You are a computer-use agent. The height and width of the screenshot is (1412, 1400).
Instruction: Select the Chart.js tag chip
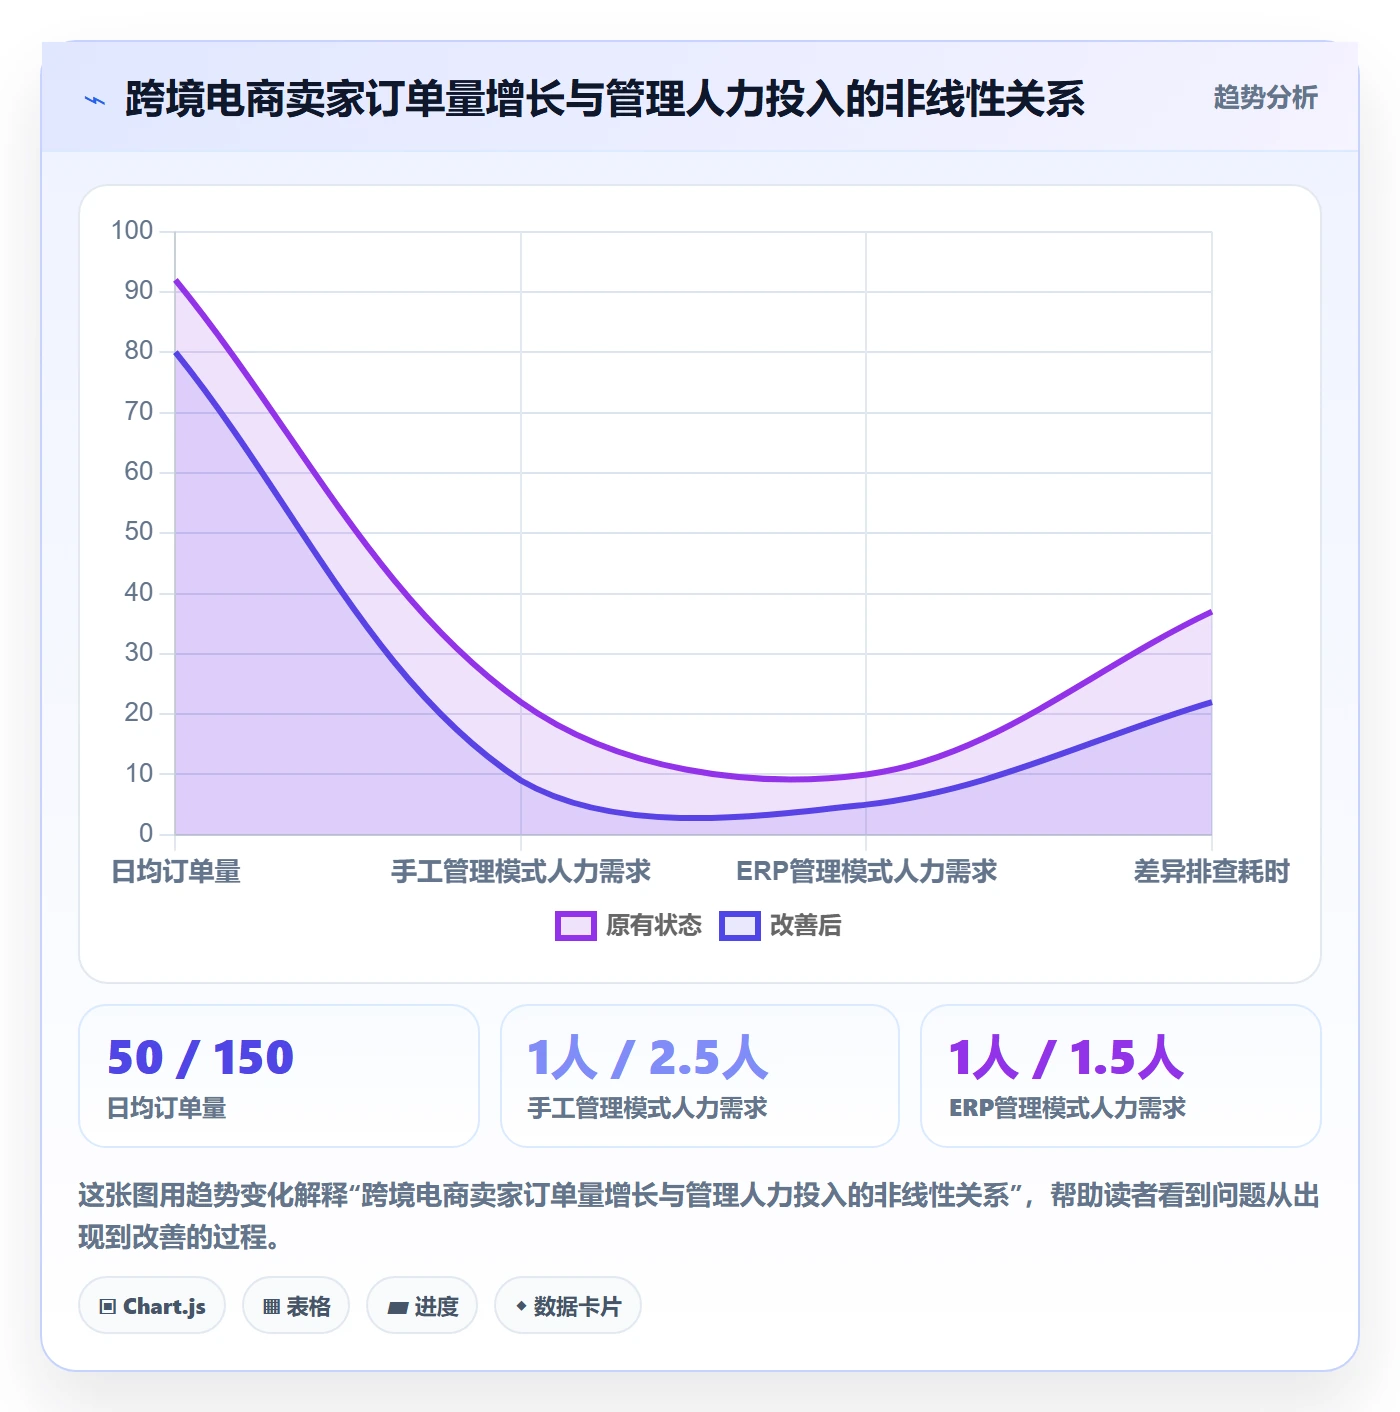click(x=152, y=1306)
